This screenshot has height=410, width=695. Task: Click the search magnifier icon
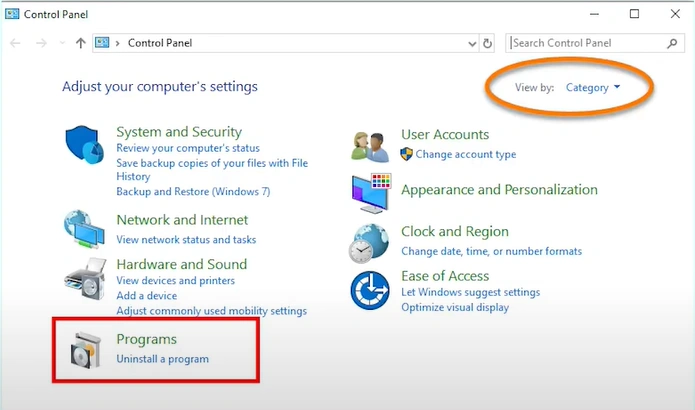pyautogui.click(x=672, y=43)
